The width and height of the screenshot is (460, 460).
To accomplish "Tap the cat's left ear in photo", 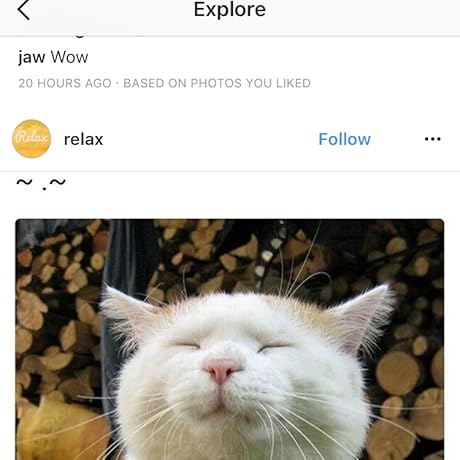I will 130,313.
